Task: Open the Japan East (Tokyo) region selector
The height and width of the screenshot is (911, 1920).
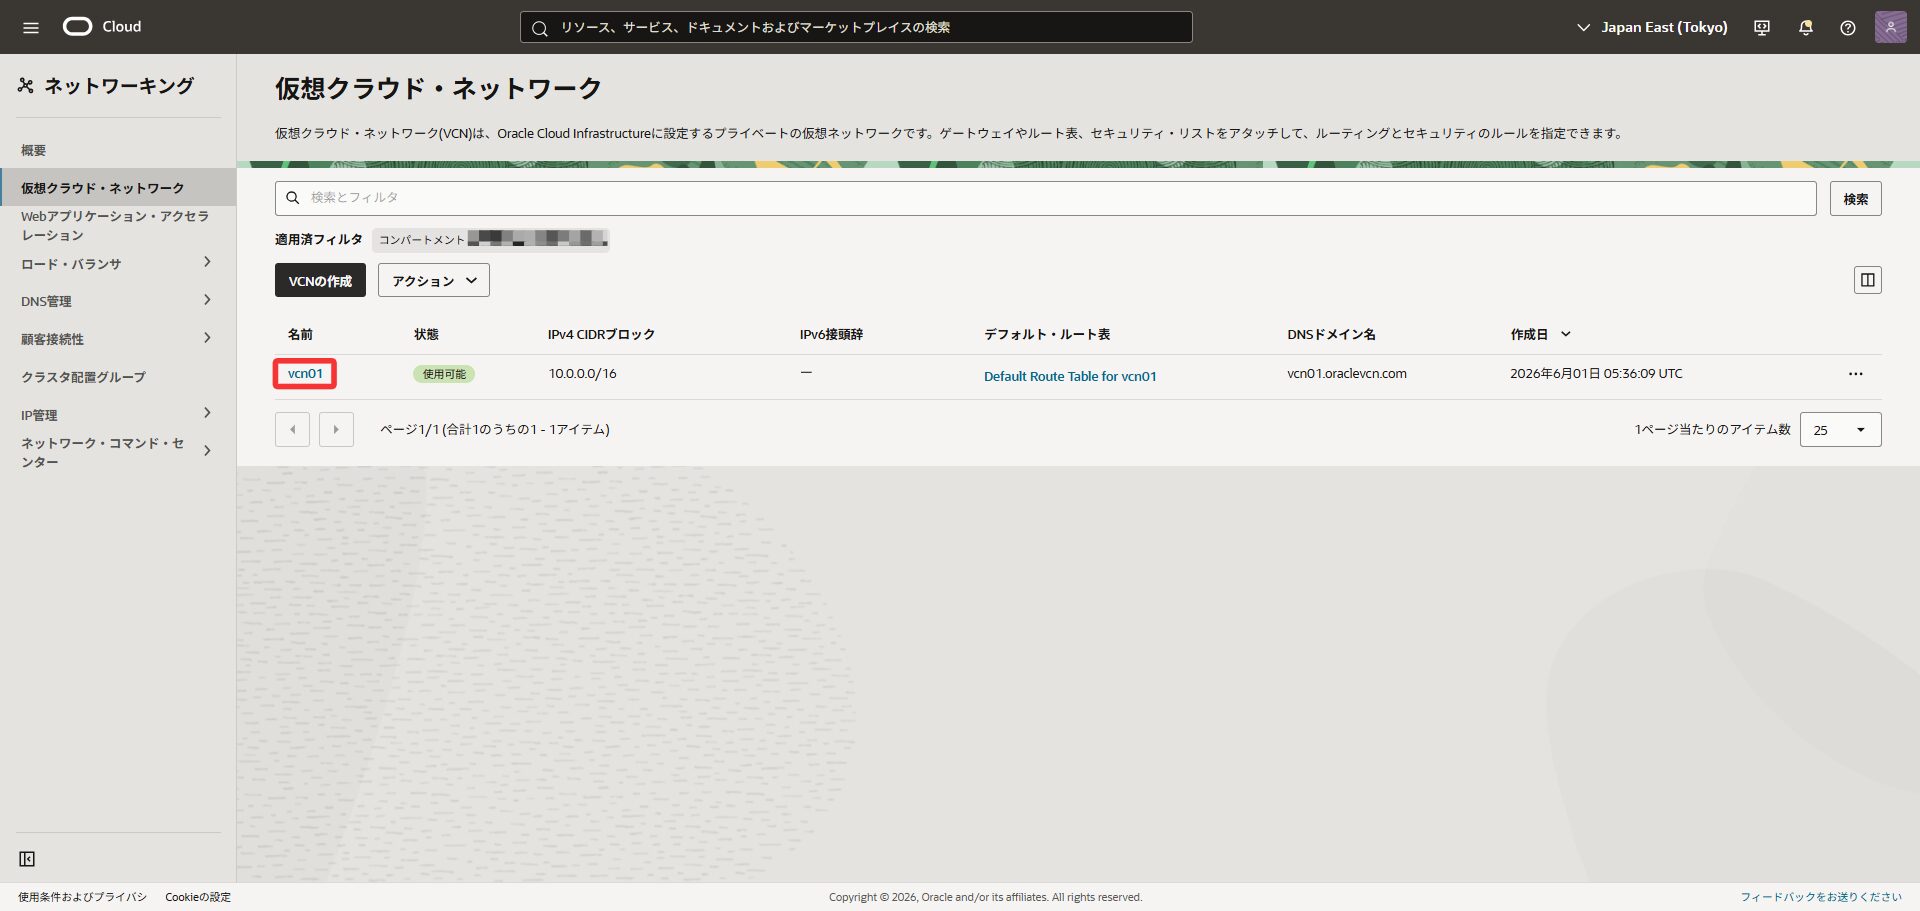Action: click(x=1652, y=27)
